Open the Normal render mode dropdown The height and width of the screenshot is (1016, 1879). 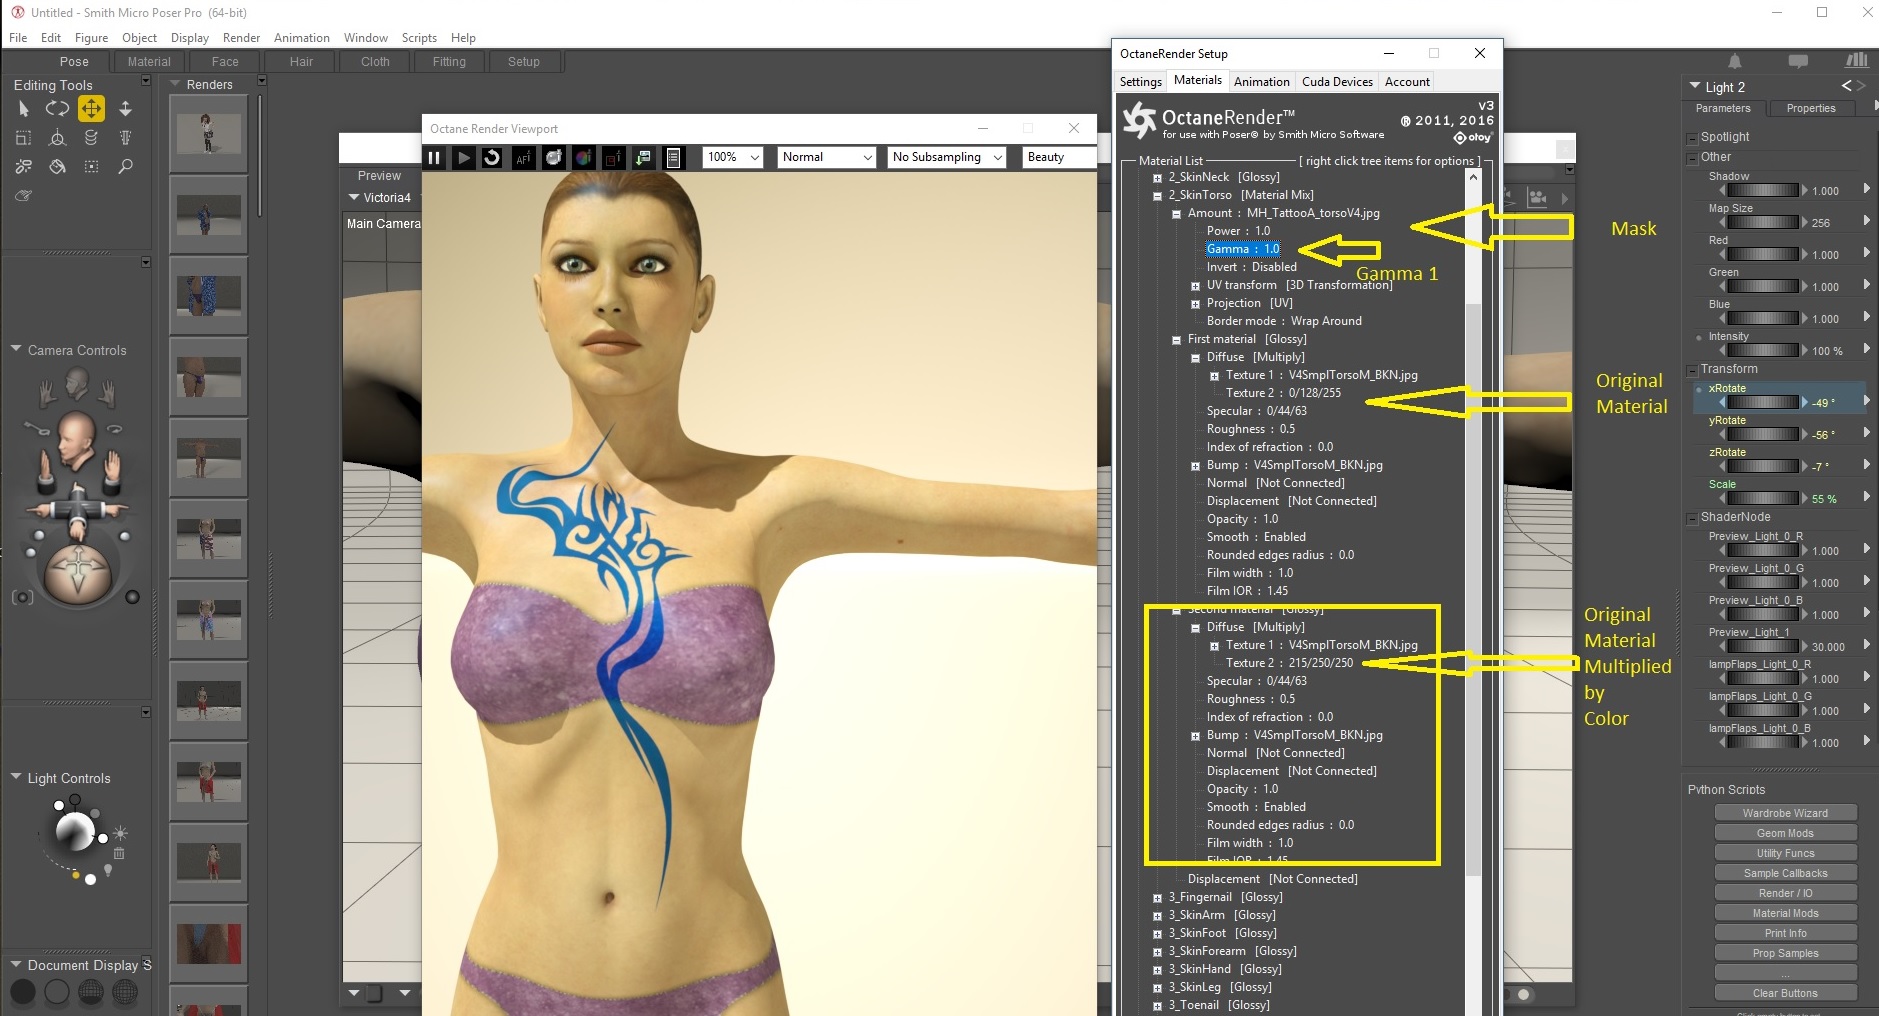pos(827,157)
